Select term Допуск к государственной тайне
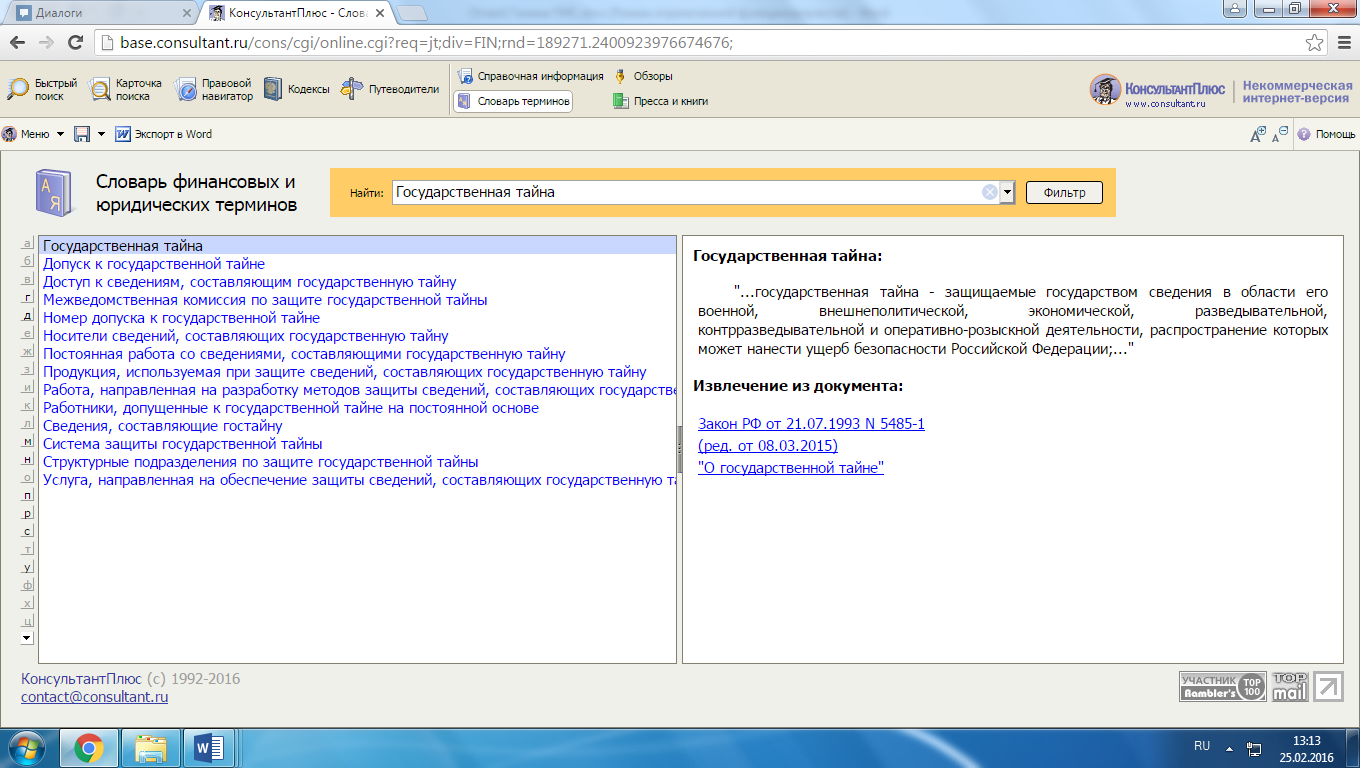The height and width of the screenshot is (768, 1360). pyautogui.click(x=154, y=264)
